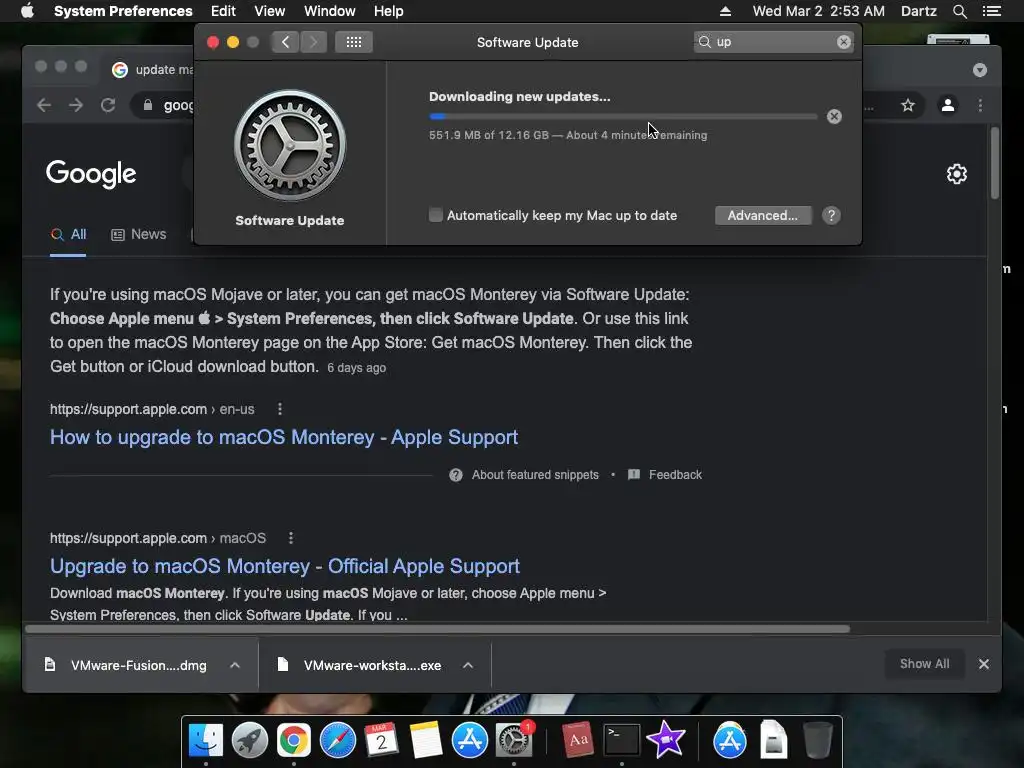The width and height of the screenshot is (1024, 768).
Task: Go back in System Preferences
Action: tap(285, 42)
